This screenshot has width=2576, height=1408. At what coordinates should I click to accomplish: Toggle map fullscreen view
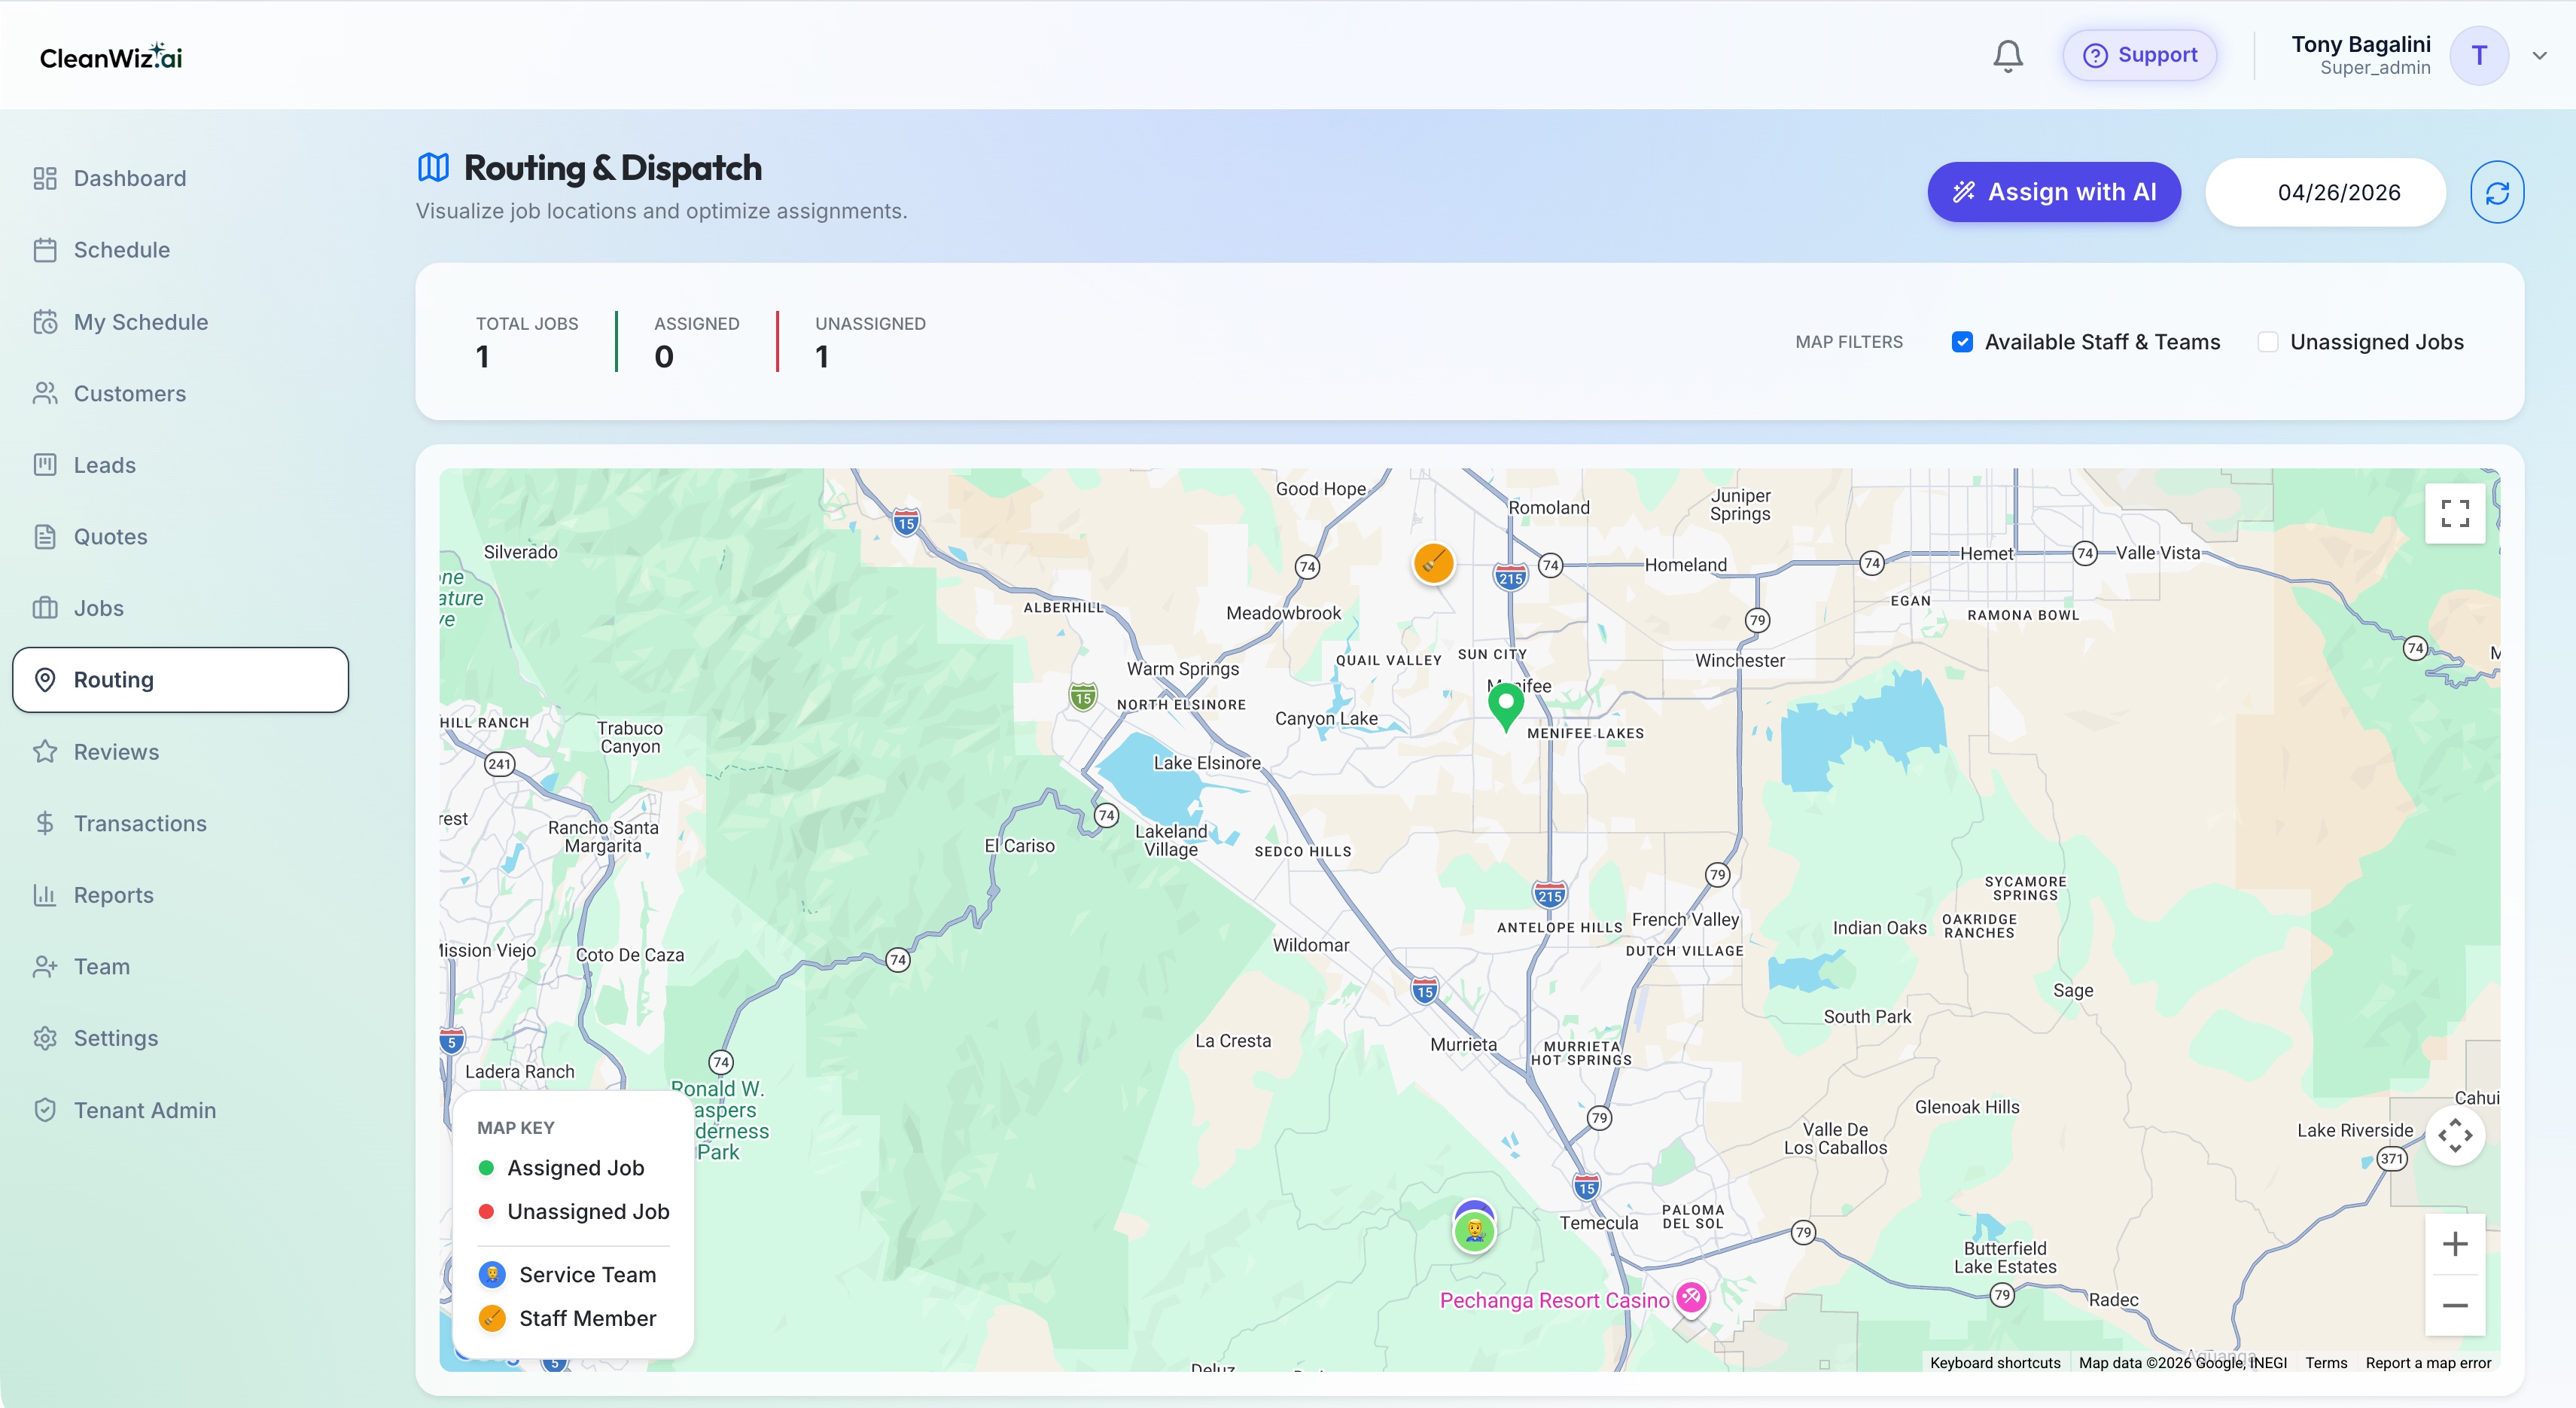tap(2455, 514)
